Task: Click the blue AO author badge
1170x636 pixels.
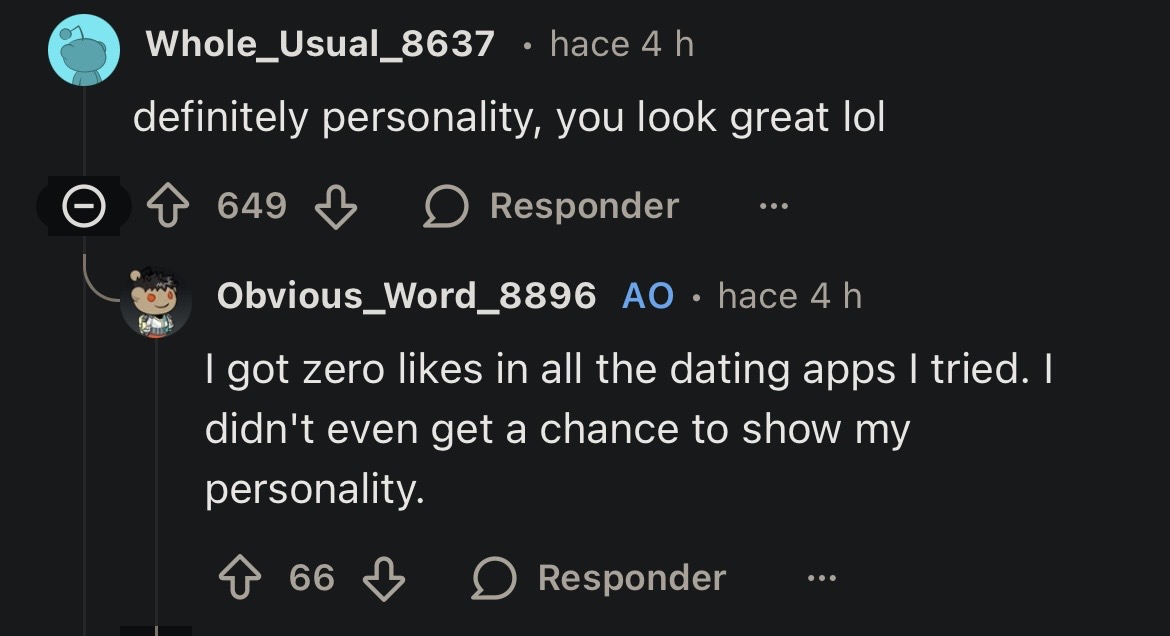Action: [x=648, y=296]
